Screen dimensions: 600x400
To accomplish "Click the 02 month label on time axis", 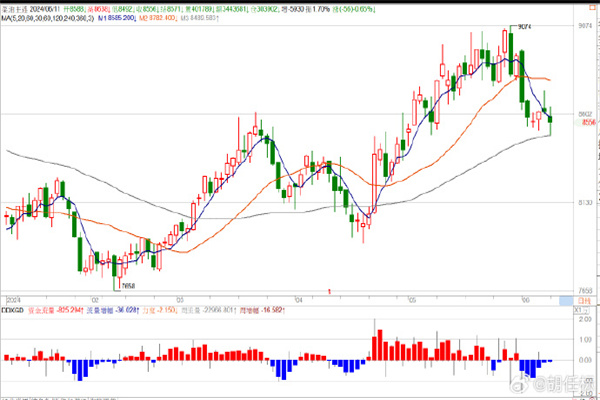I will (x=94, y=299).
